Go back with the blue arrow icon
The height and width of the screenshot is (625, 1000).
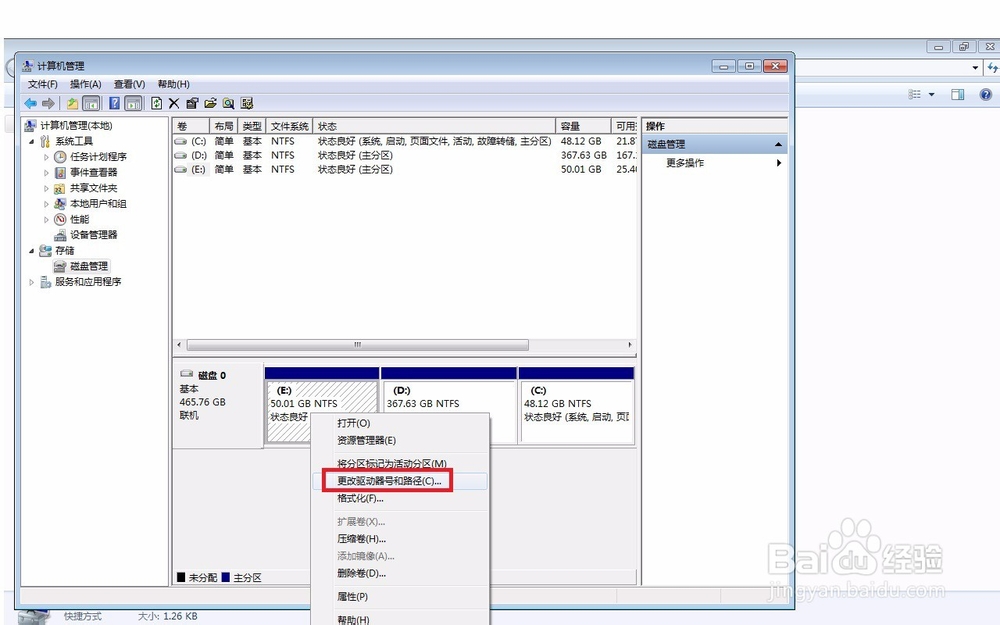pyautogui.click(x=30, y=103)
